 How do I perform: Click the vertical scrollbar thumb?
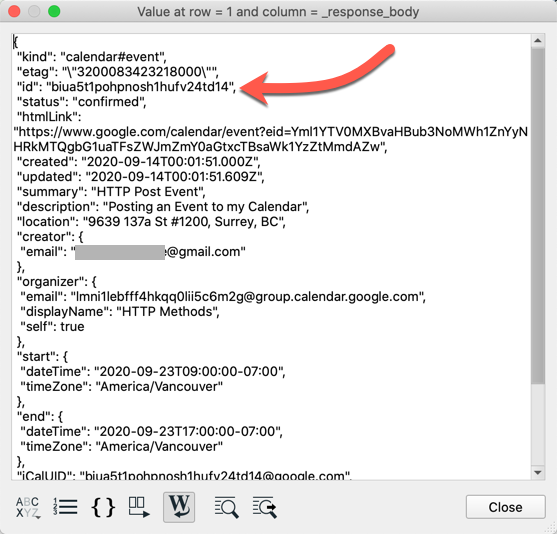coord(538,216)
